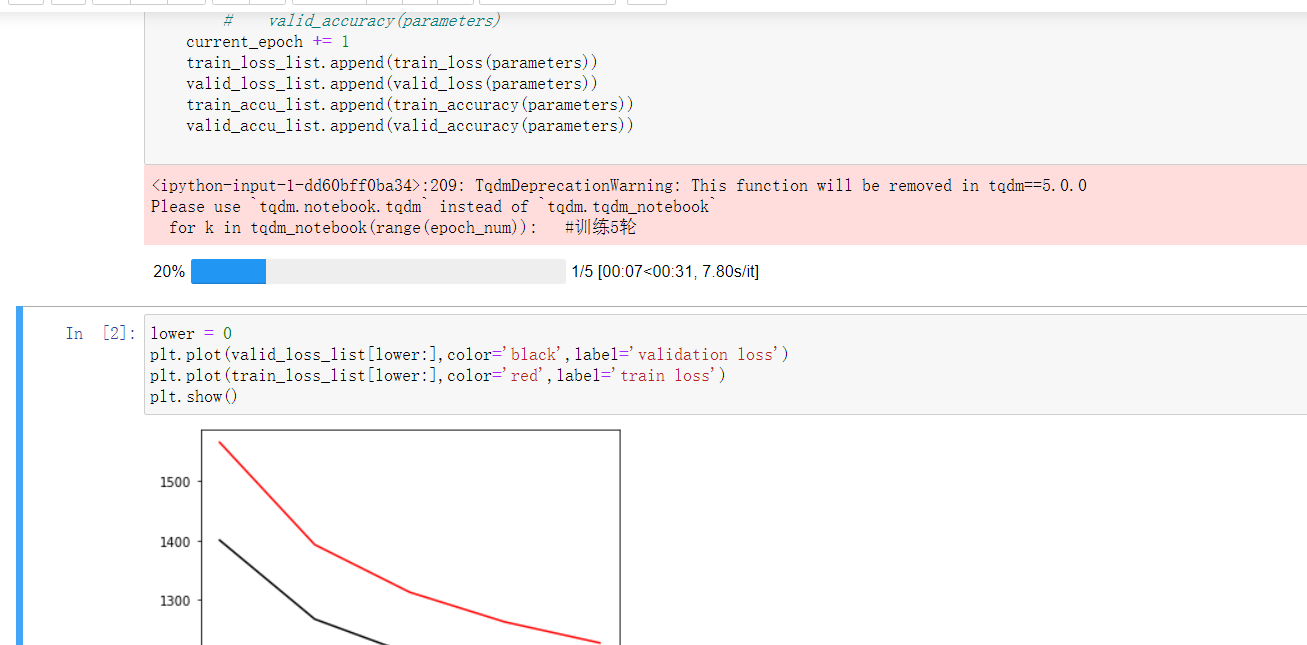Viewport: 1307px width, 645px height.
Task: Click the 'for k in tqdm_notebook' warning line
Action: pos(402,228)
